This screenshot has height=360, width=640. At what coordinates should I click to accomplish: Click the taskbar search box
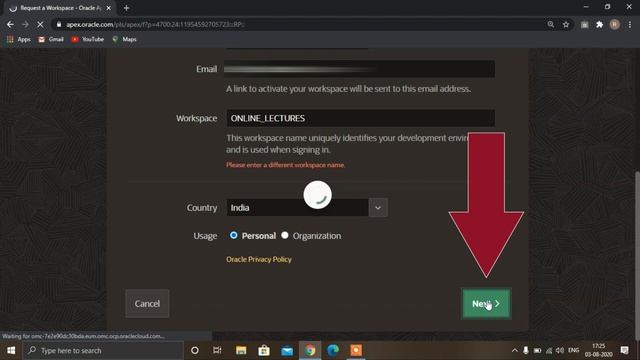coord(103,351)
